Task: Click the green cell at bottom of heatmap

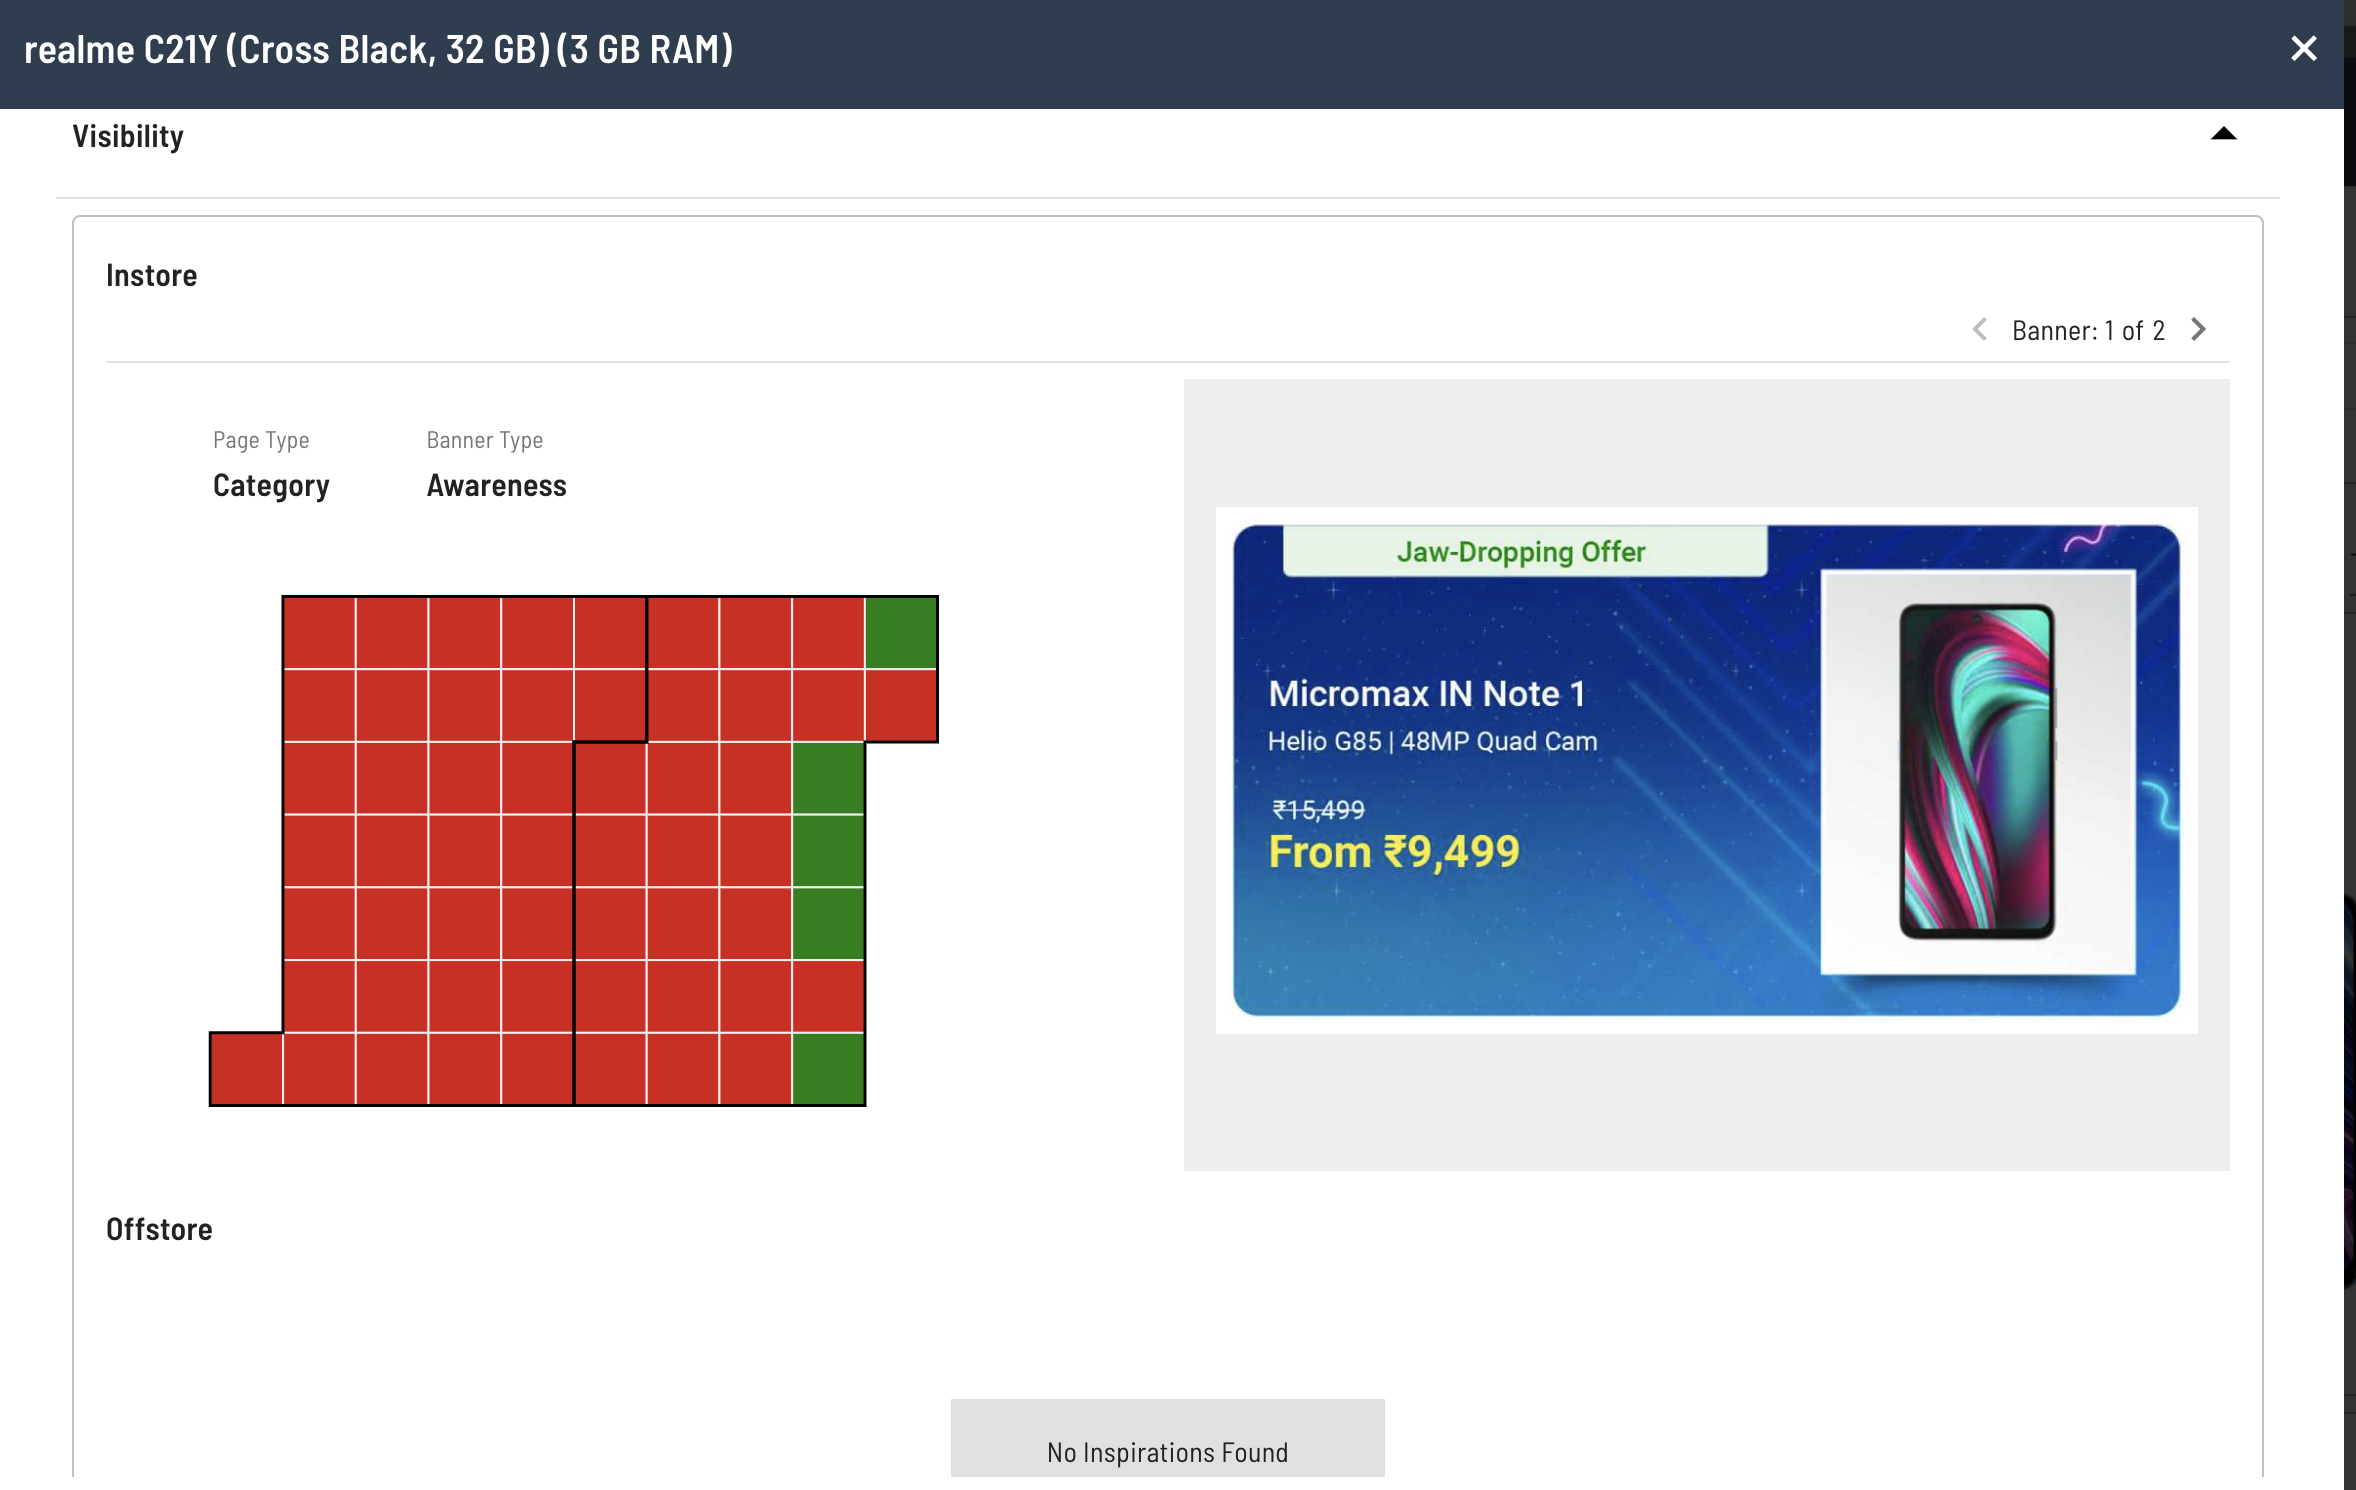Action: (828, 1069)
